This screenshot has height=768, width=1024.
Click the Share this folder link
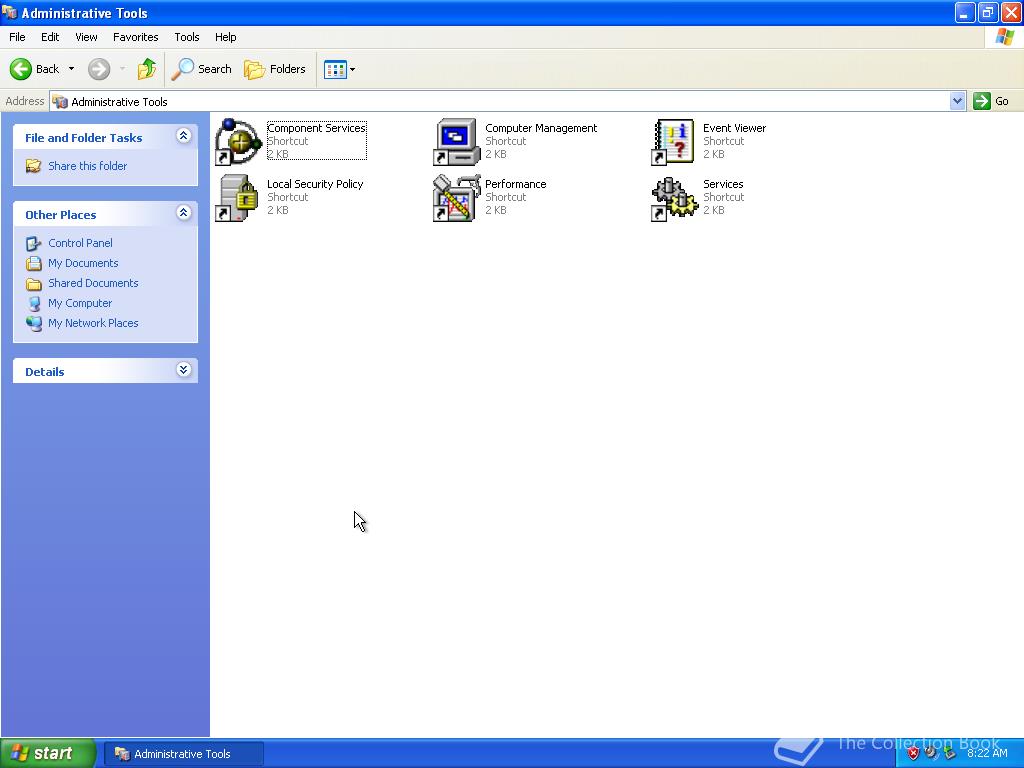pos(88,166)
